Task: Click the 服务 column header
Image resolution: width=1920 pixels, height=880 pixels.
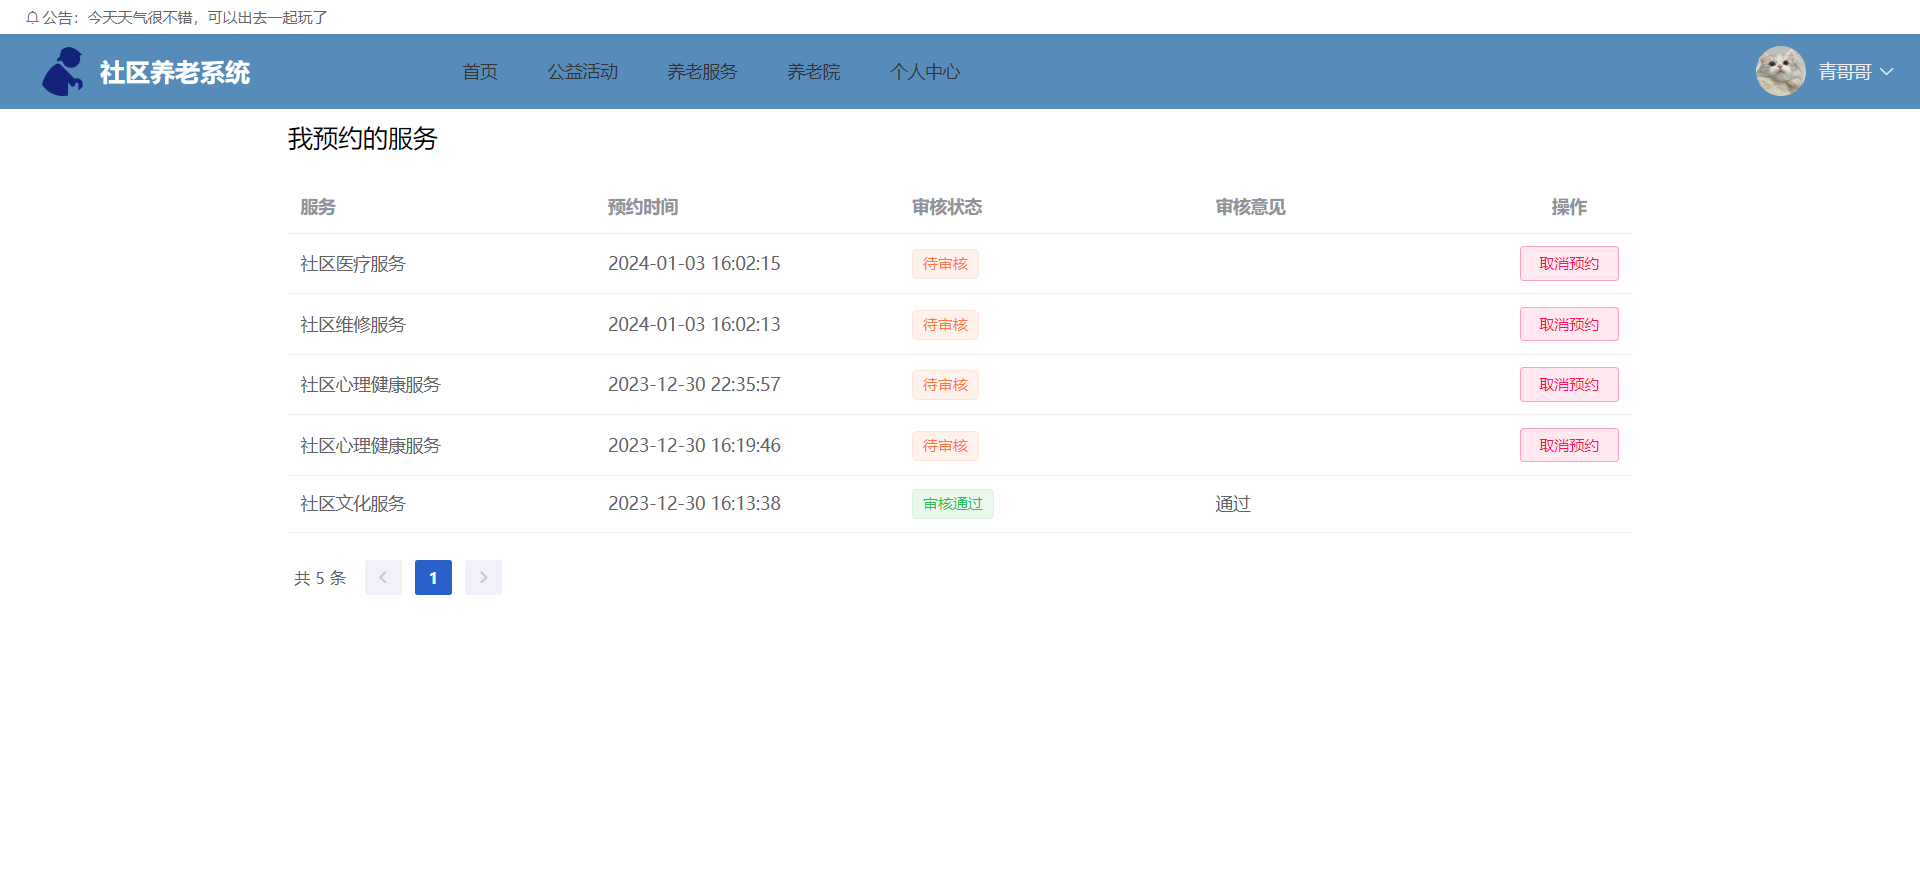Action: pos(318,207)
